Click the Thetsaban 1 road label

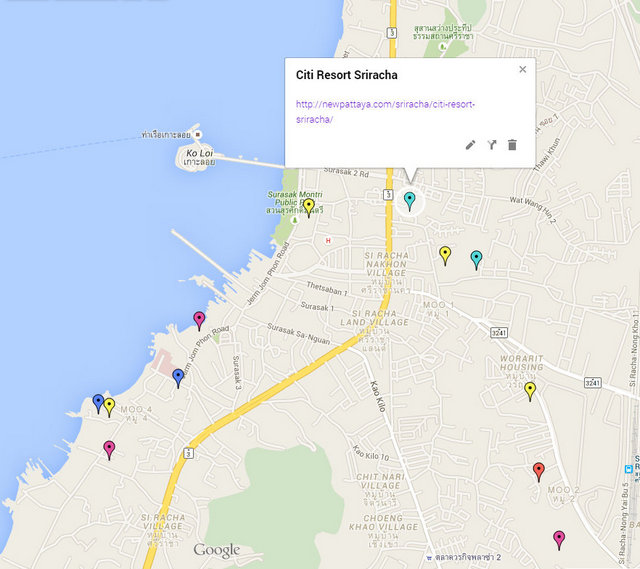coord(327,289)
